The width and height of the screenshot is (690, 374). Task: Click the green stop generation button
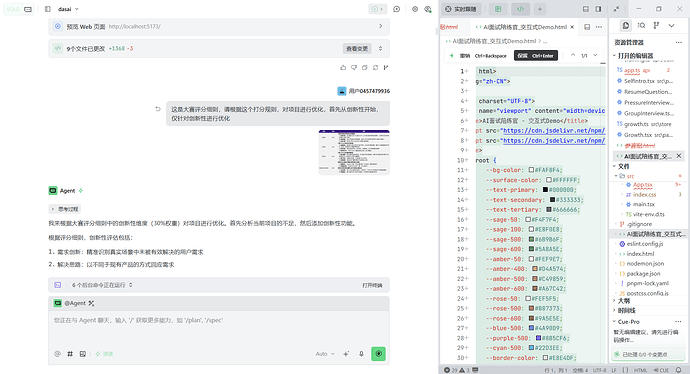pos(378,354)
